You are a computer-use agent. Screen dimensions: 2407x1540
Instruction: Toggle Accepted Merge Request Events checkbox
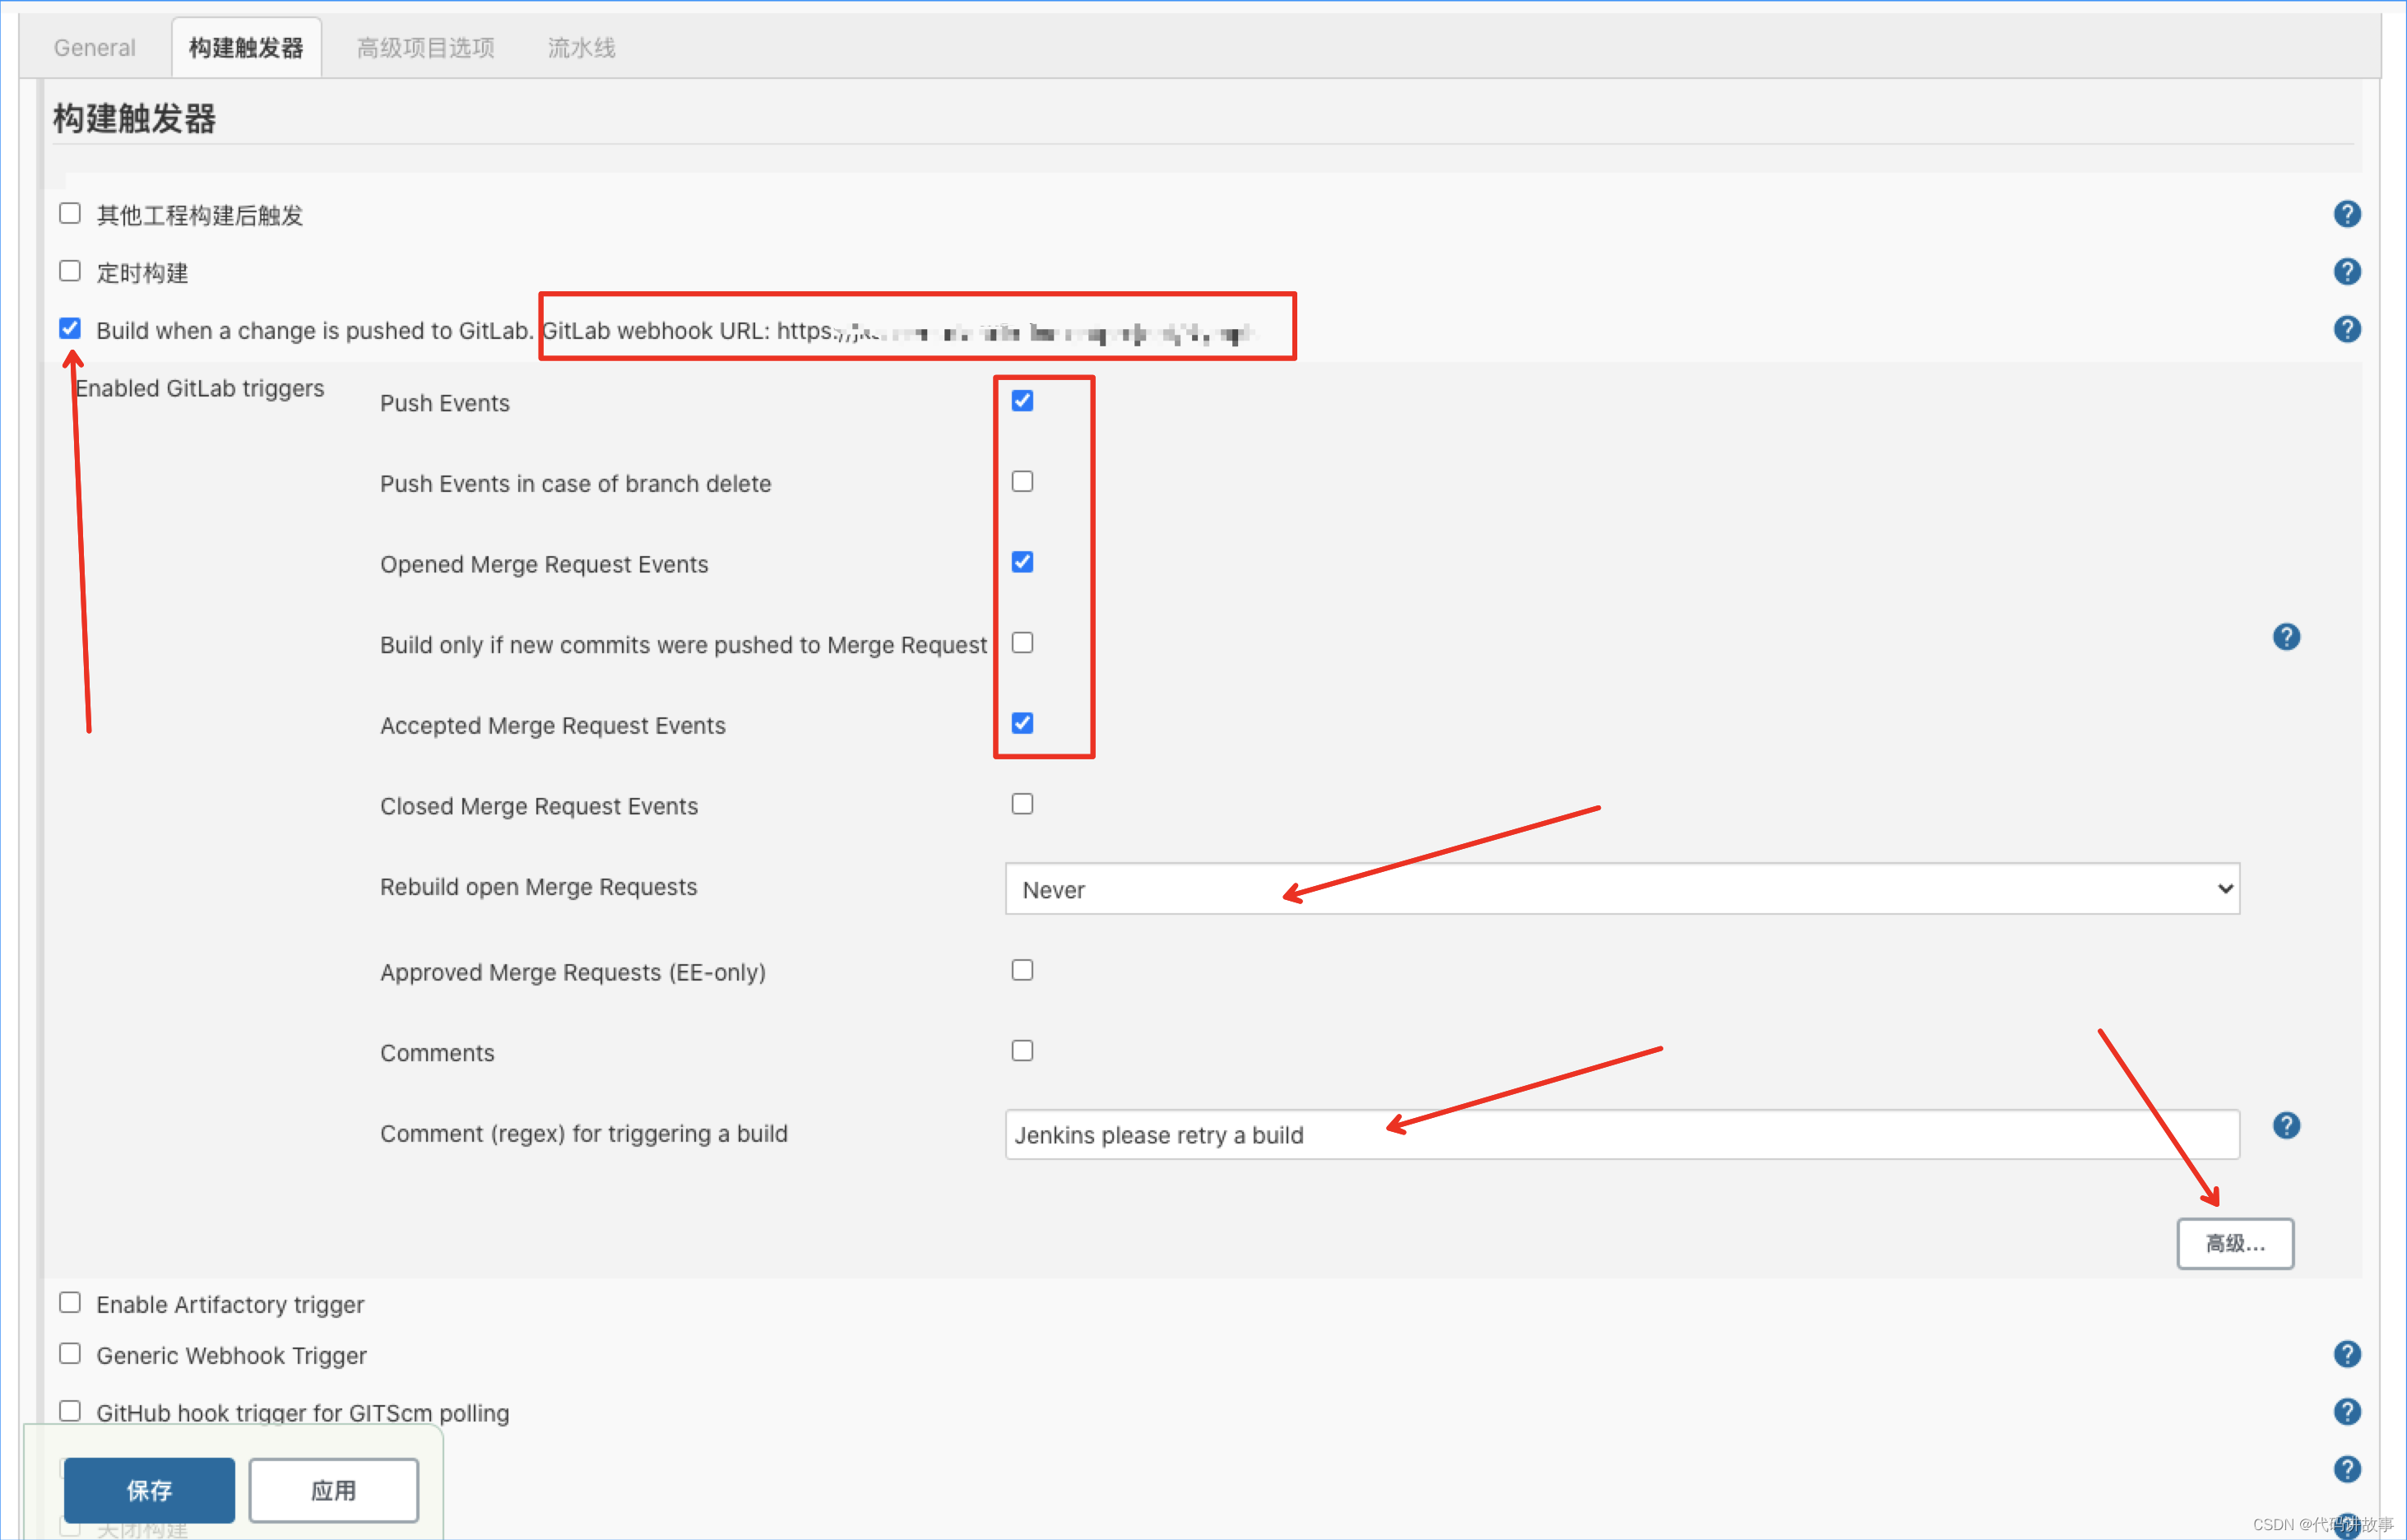coord(1022,723)
